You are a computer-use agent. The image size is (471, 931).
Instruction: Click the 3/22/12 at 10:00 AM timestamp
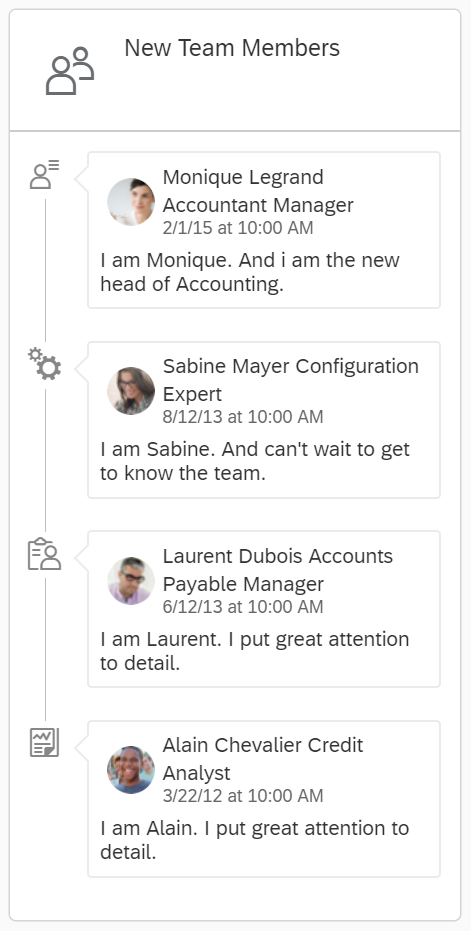243,796
